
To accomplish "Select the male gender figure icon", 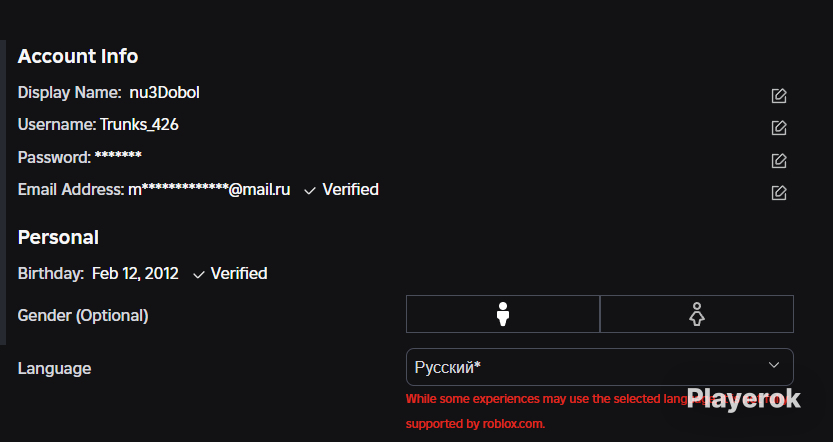I will tap(503, 314).
